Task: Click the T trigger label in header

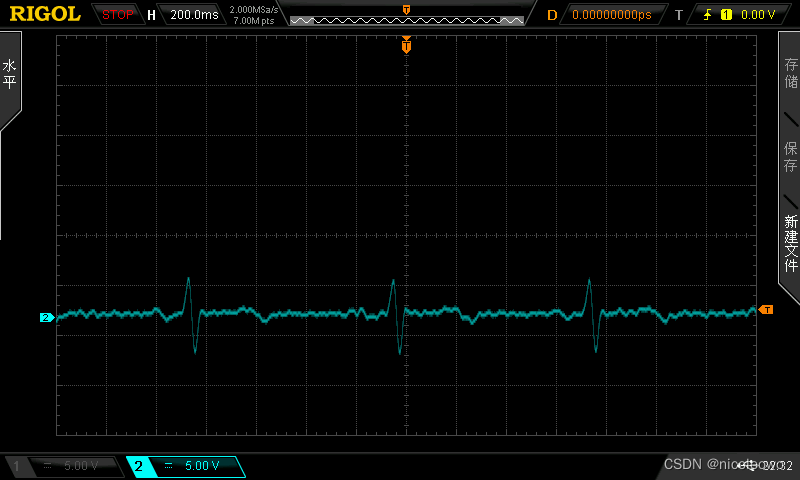Action: tap(679, 15)
